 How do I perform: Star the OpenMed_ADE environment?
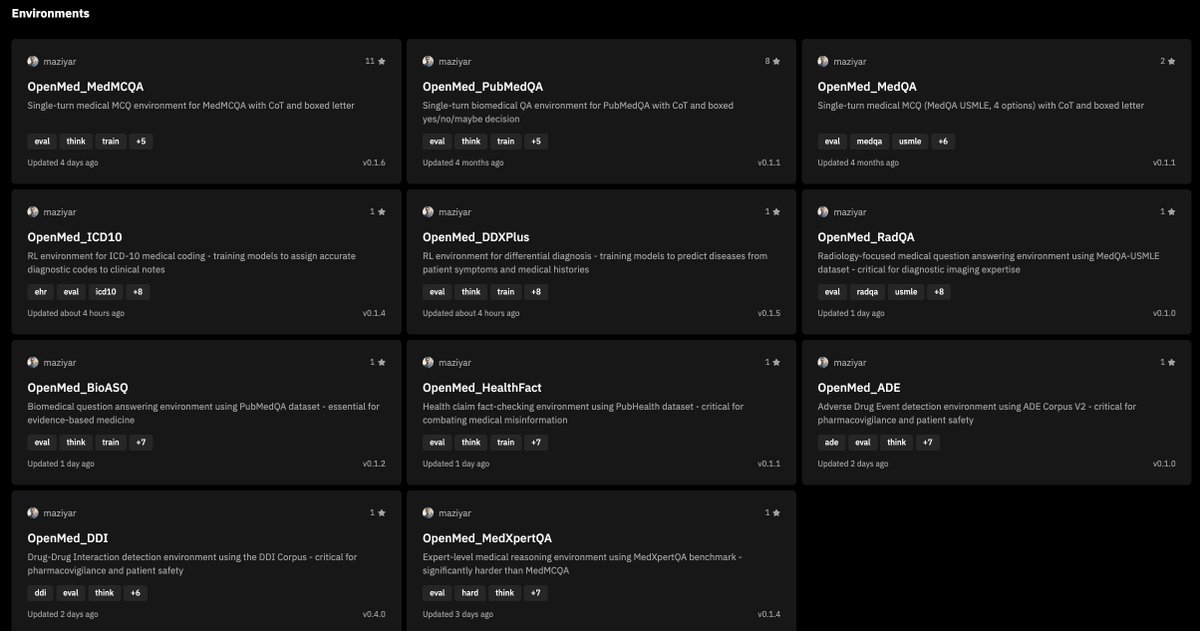[1172, 362]
